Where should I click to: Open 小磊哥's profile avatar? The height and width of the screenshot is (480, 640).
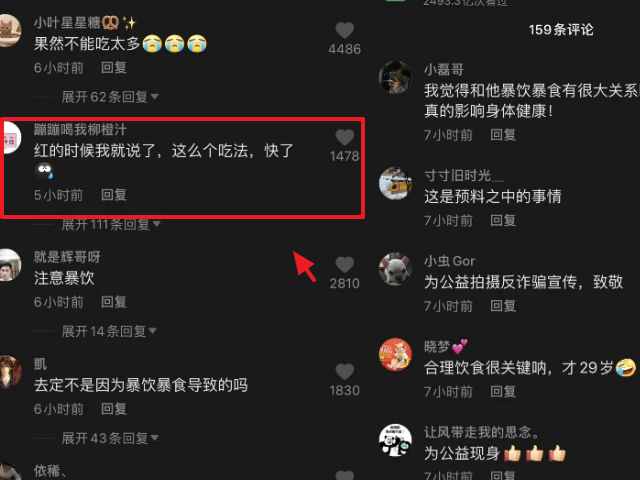pyautogui.click(x=395, y=77)
